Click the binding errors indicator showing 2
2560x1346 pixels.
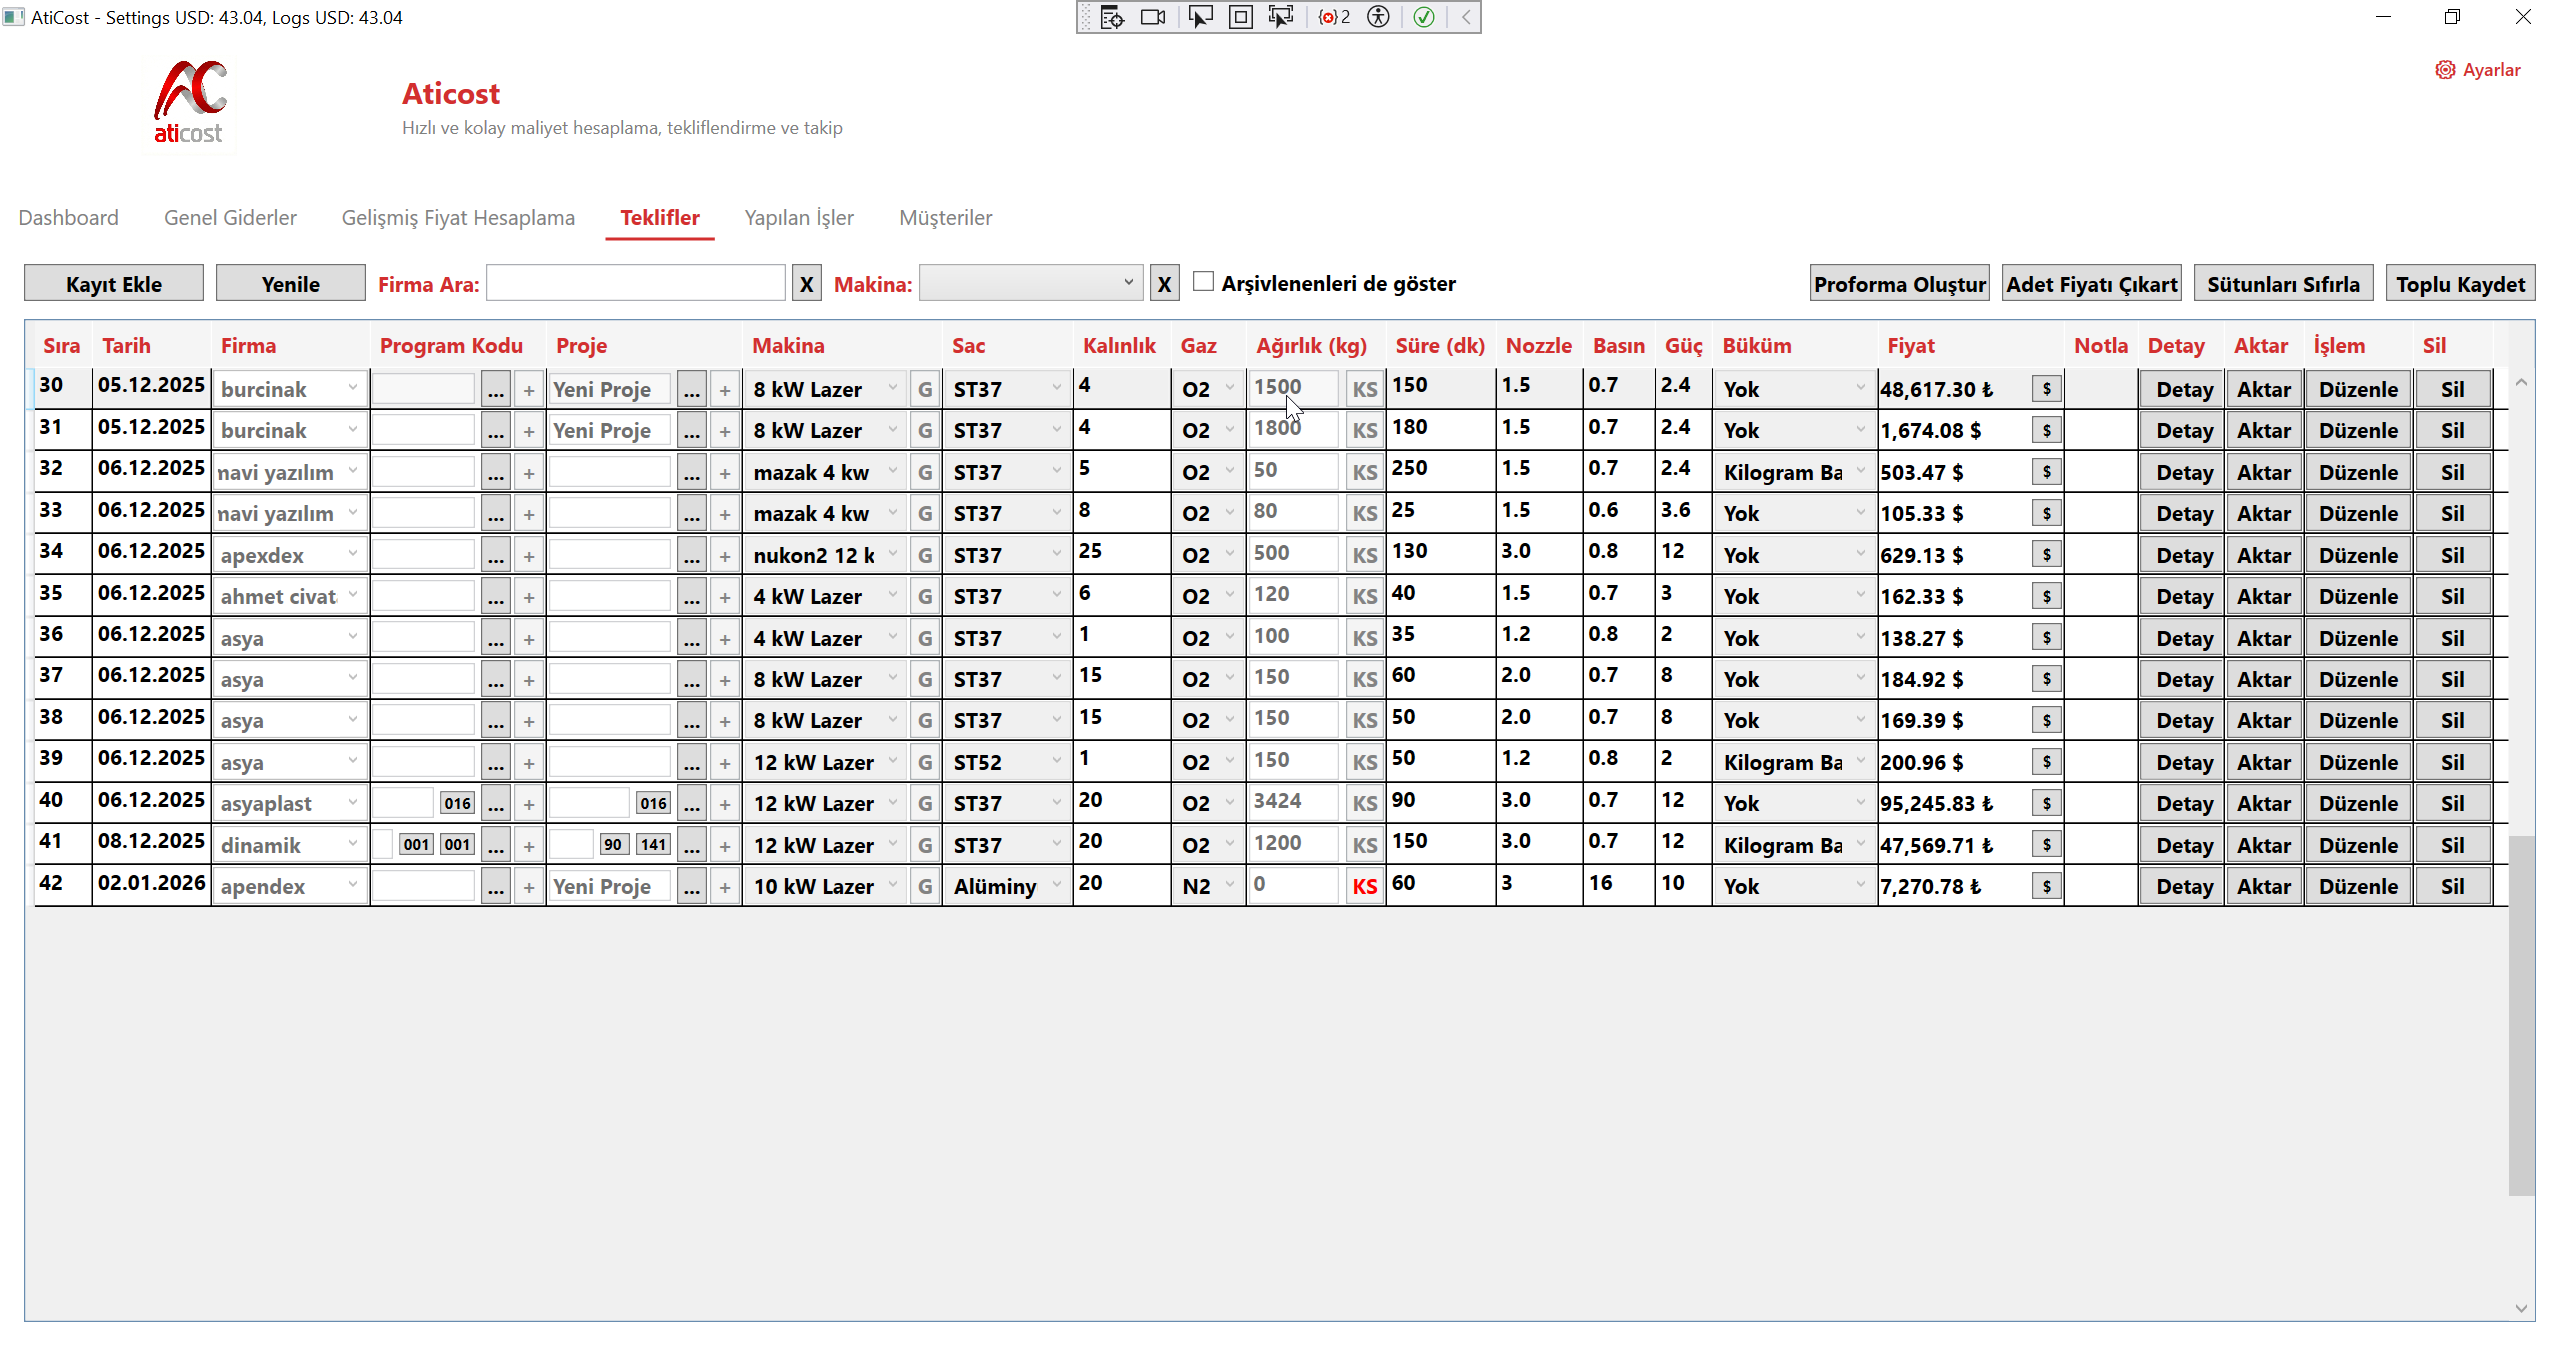click(x=1334, y=17)
